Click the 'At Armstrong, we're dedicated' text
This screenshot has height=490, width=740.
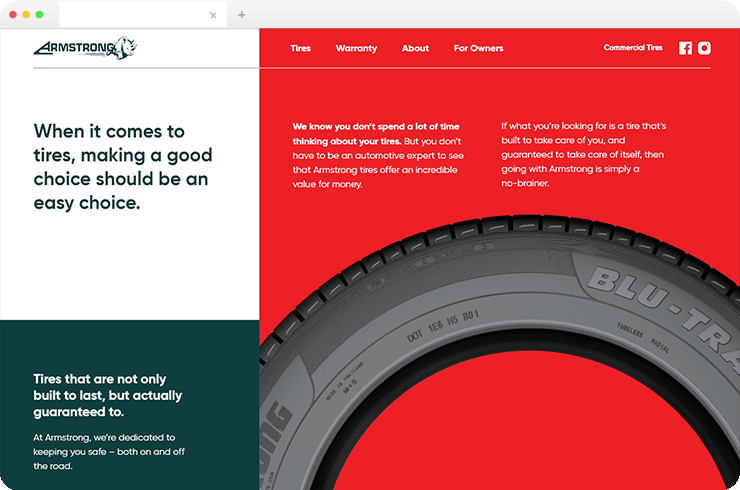(x=104, y=451)
